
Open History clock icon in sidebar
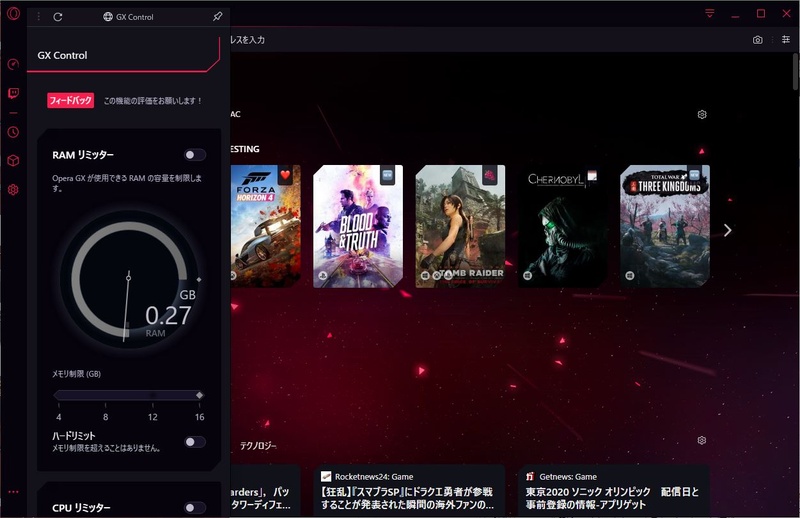[x=13, y=132]
